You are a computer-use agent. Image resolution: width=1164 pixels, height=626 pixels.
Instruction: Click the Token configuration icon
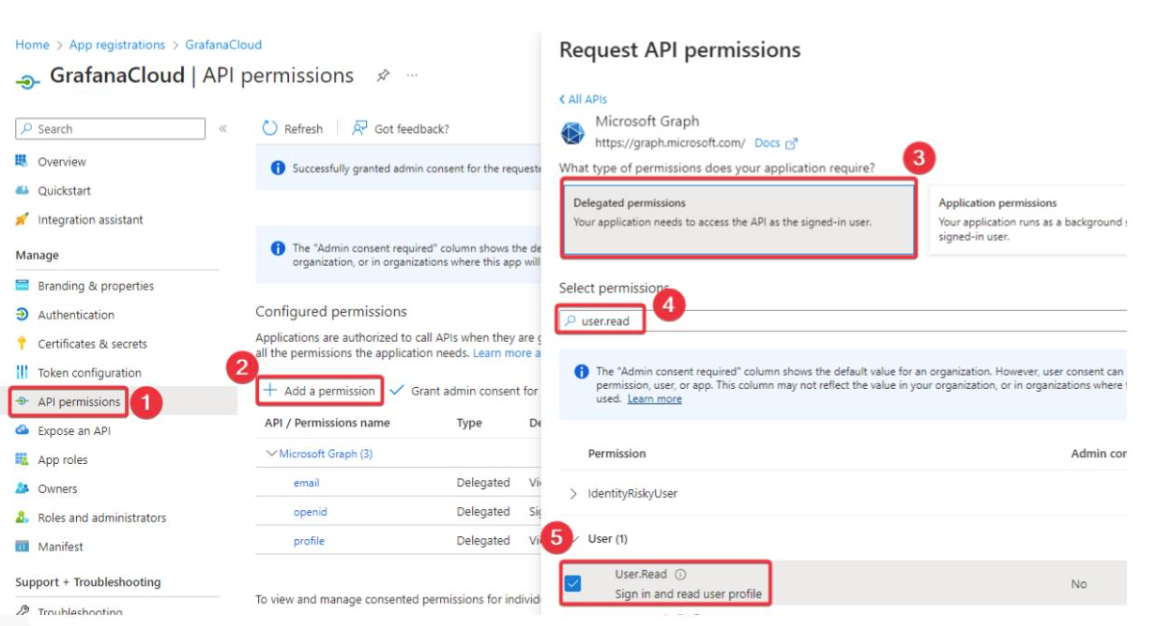[22, 372]
